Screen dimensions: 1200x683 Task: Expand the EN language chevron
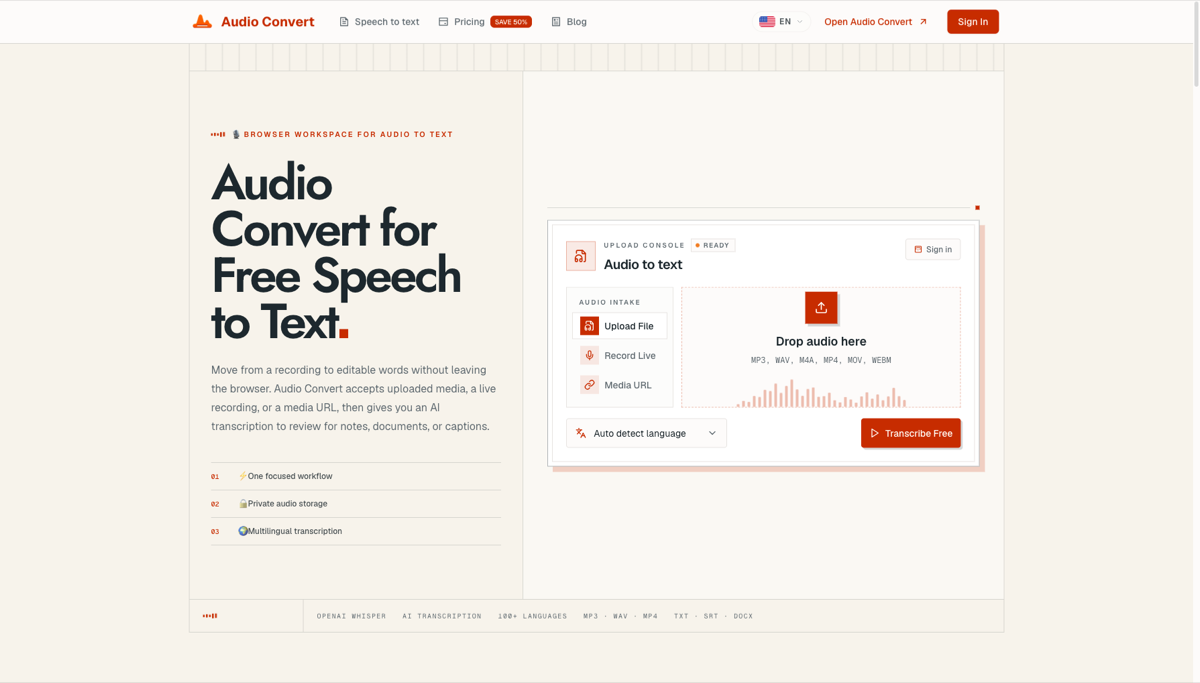(x=800, y=22)
